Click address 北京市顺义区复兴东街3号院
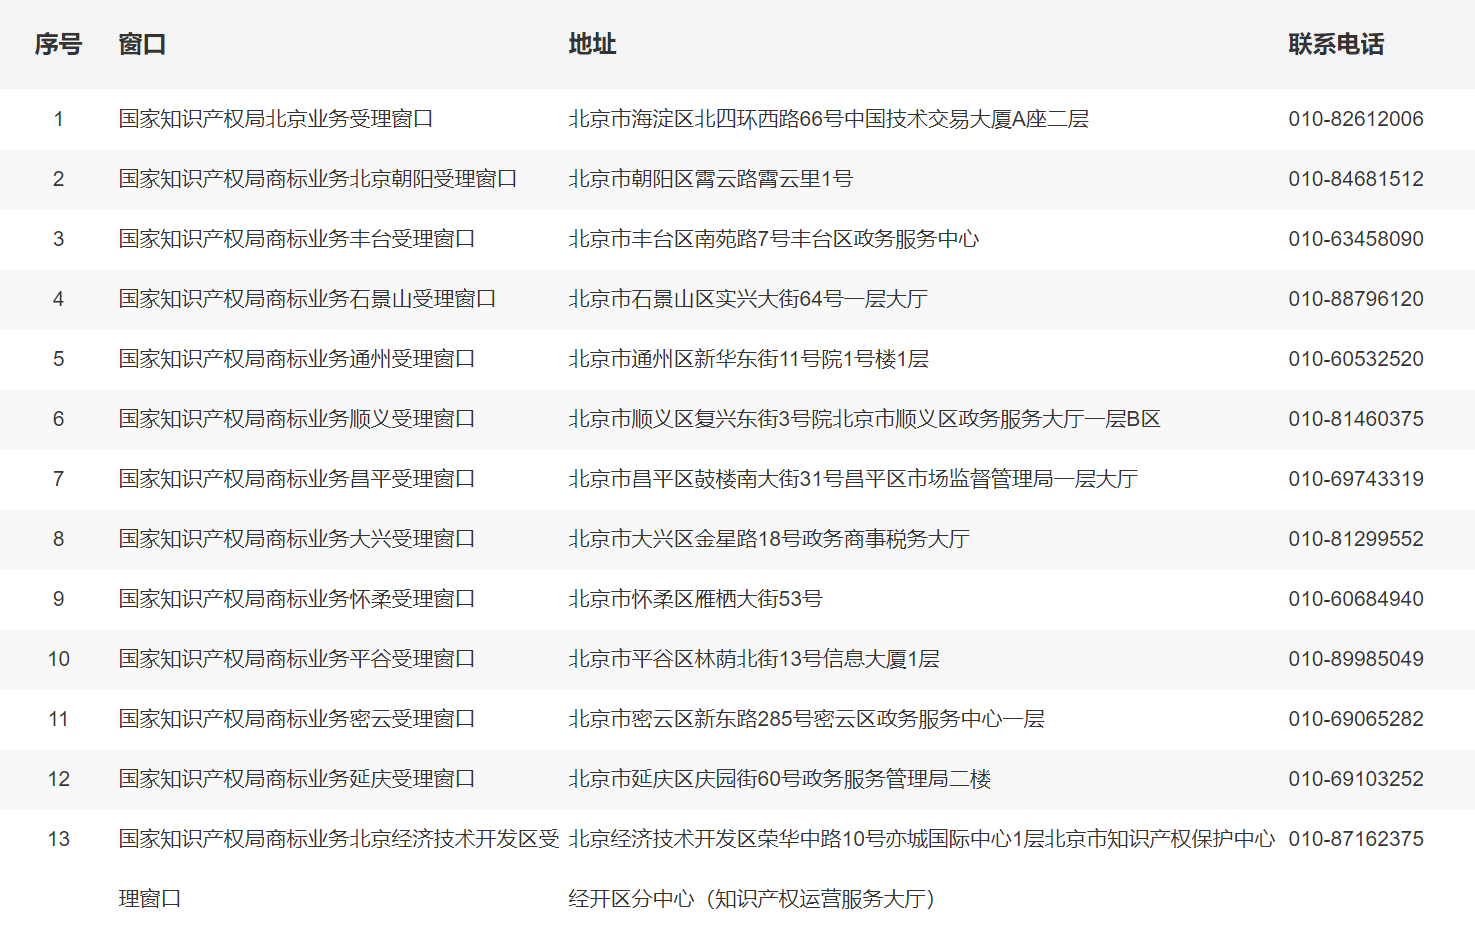The image size is (1475, 939). click(x=864, y=419)
